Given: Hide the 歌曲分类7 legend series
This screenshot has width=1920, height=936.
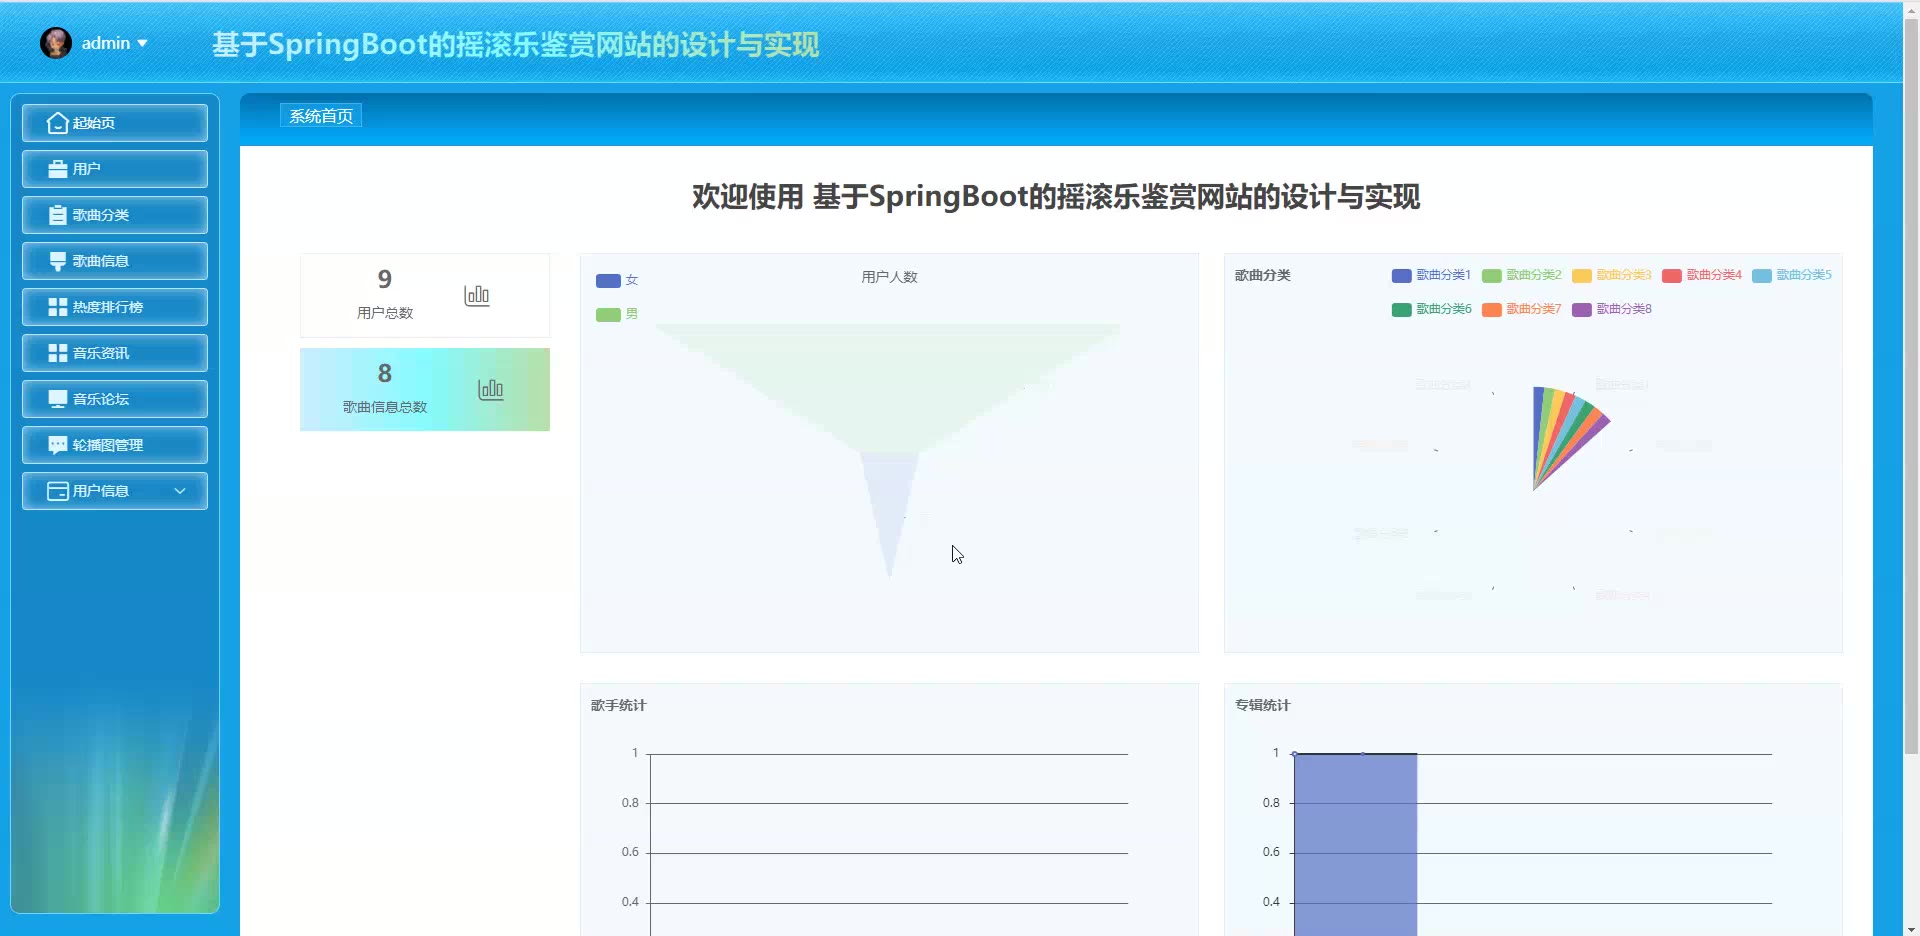Looking at the screenshot, I should pos(1521,309).
